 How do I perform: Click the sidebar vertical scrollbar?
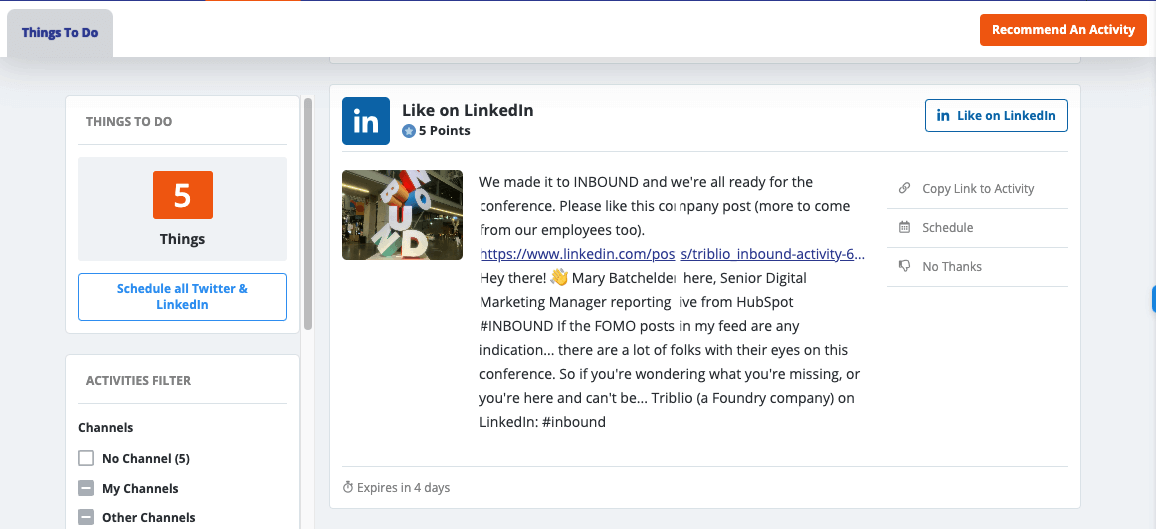(308, 214)
